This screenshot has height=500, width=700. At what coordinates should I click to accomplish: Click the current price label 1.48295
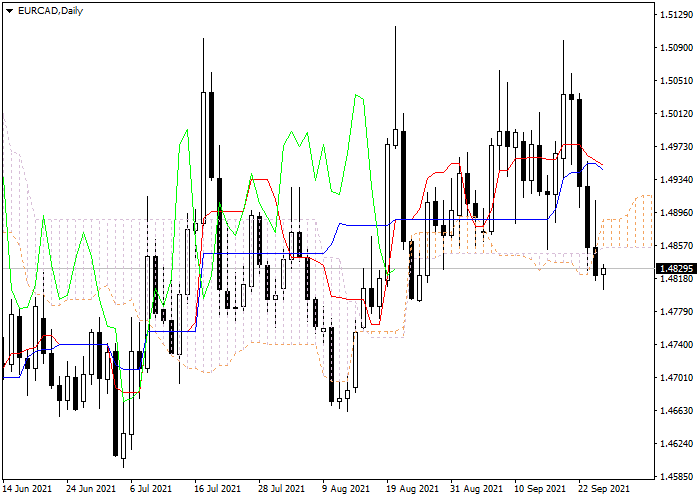pyautogui.click(x=677, y=268)
